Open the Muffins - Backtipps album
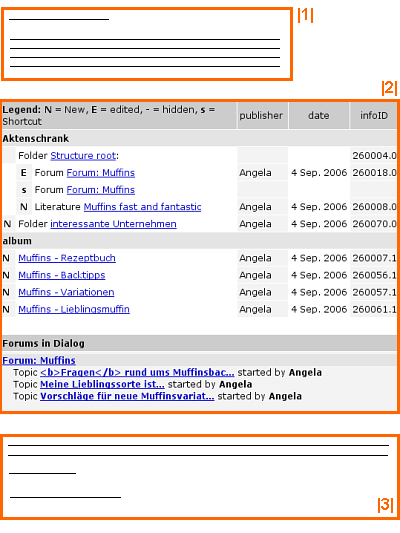The width and height of the screenshot is (400, 533). click(62, 275)
